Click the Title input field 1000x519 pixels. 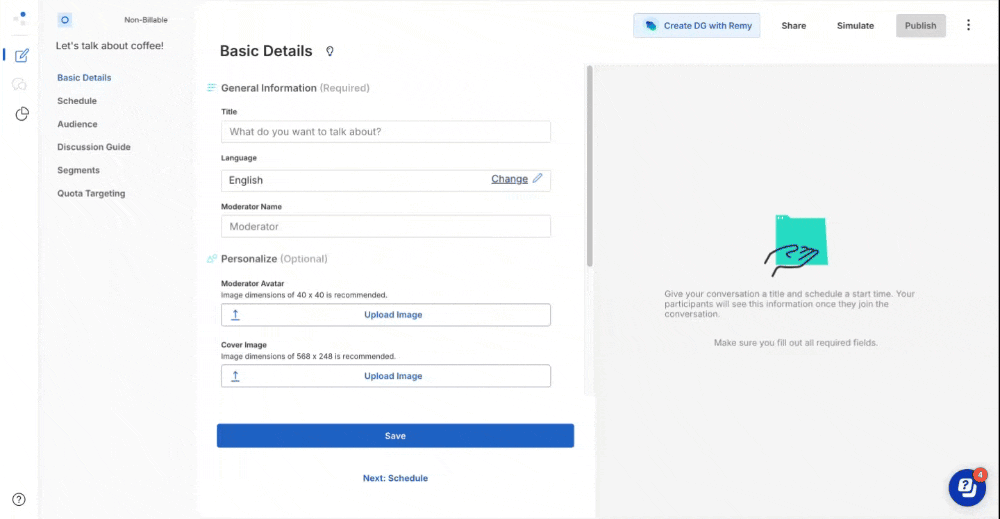coord(386,132)
